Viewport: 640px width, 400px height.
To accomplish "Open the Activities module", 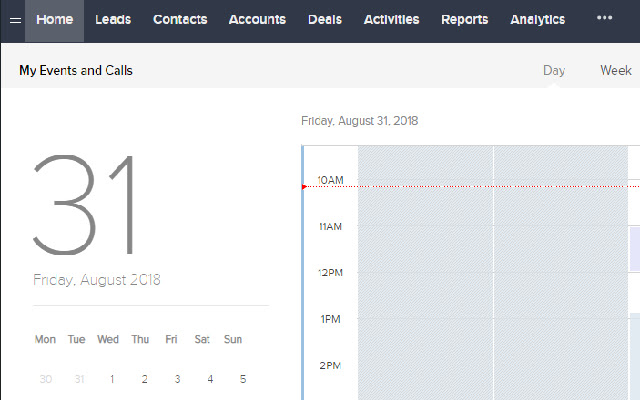I will pyautogui.click(x=392, y=20).
